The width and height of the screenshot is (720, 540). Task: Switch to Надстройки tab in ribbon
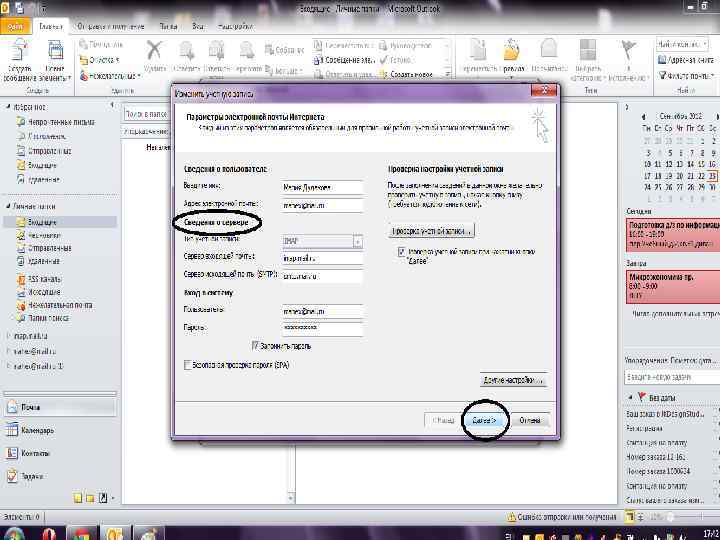click(235, 27)
